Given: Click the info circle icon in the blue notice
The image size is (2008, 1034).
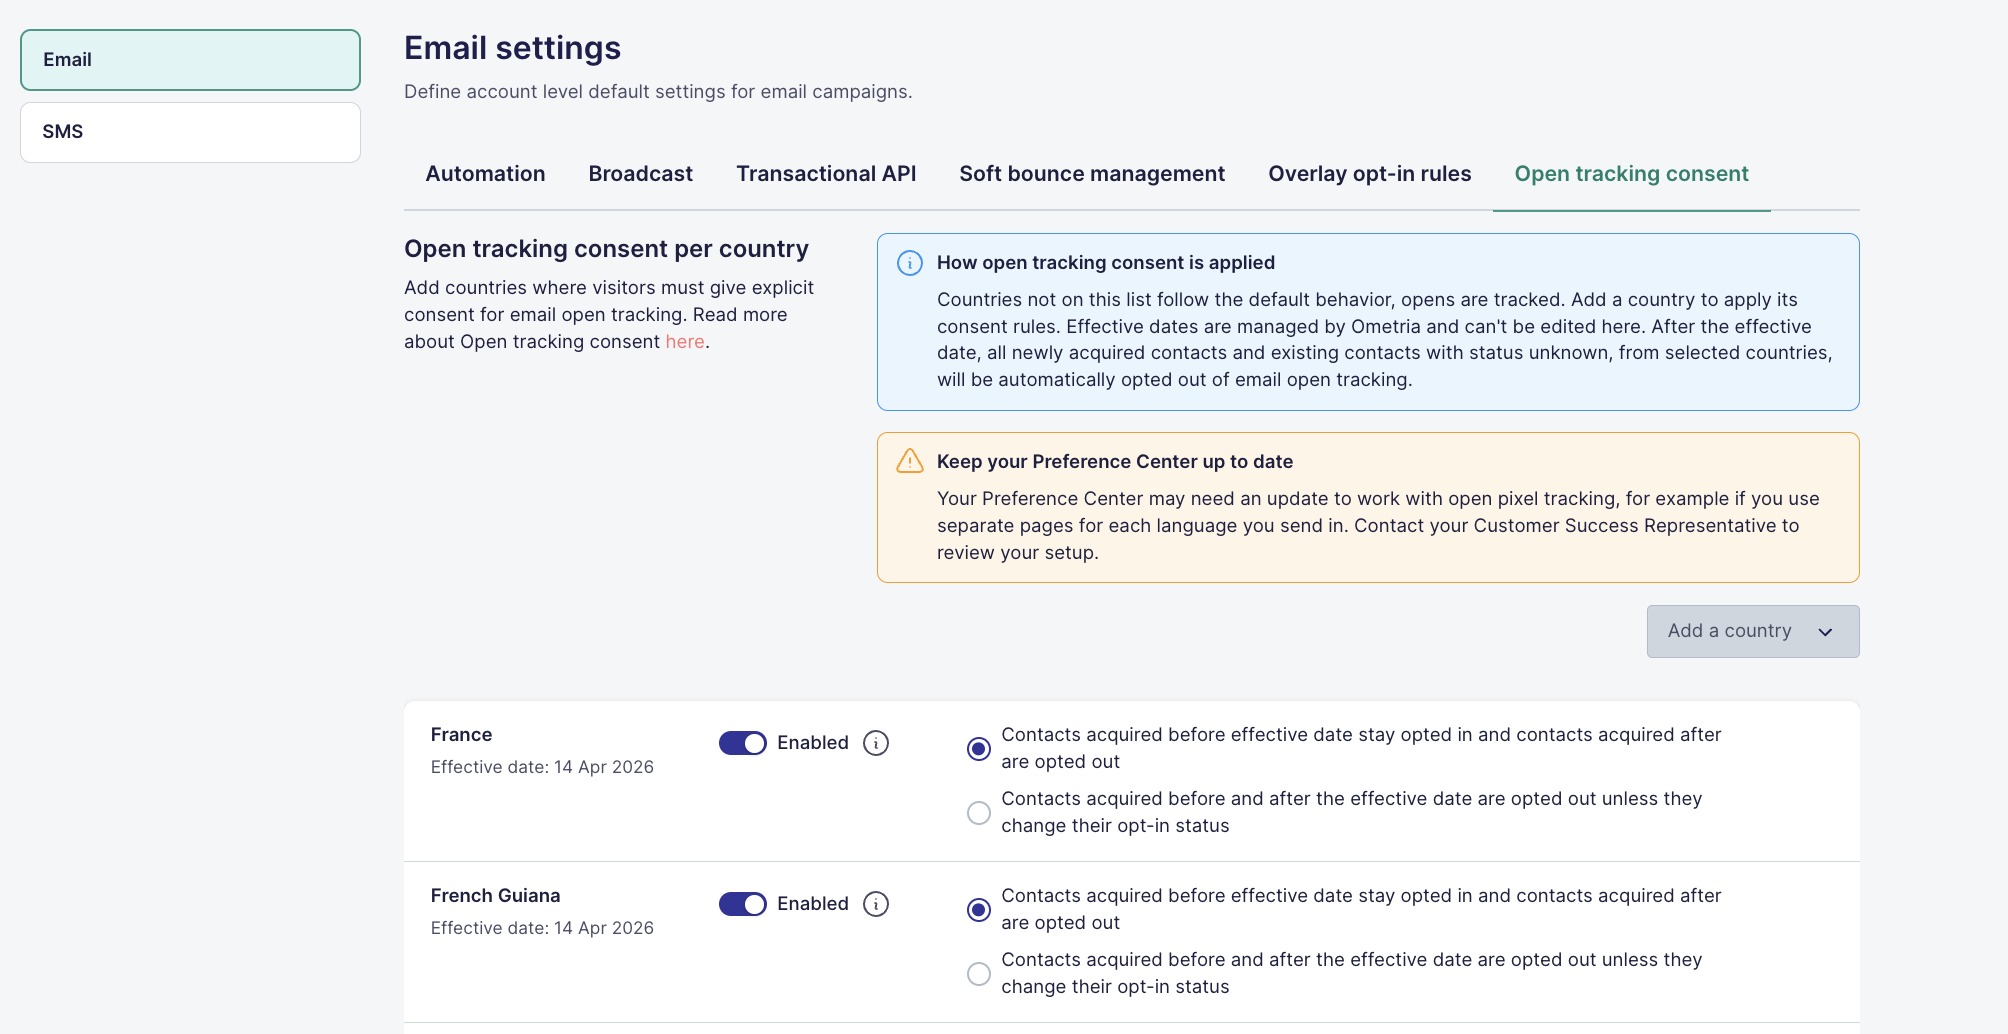Looking at the screenshot, I should (x=910, y=263).
